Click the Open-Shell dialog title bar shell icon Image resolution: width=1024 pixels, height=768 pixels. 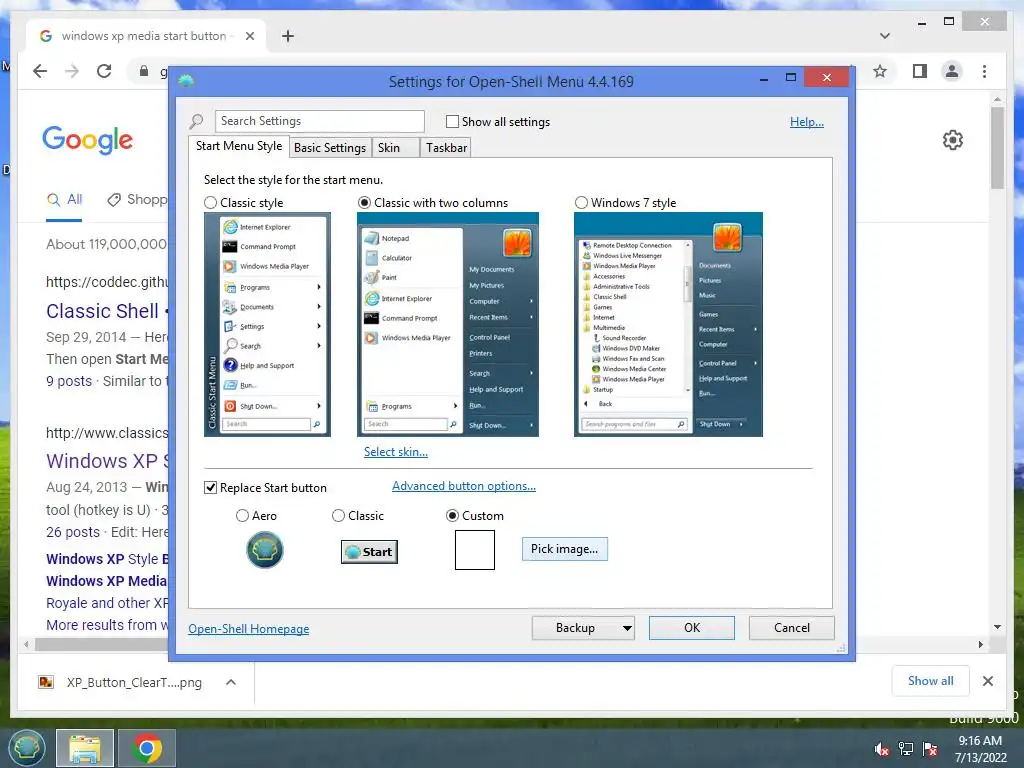[x=186, y=80]
